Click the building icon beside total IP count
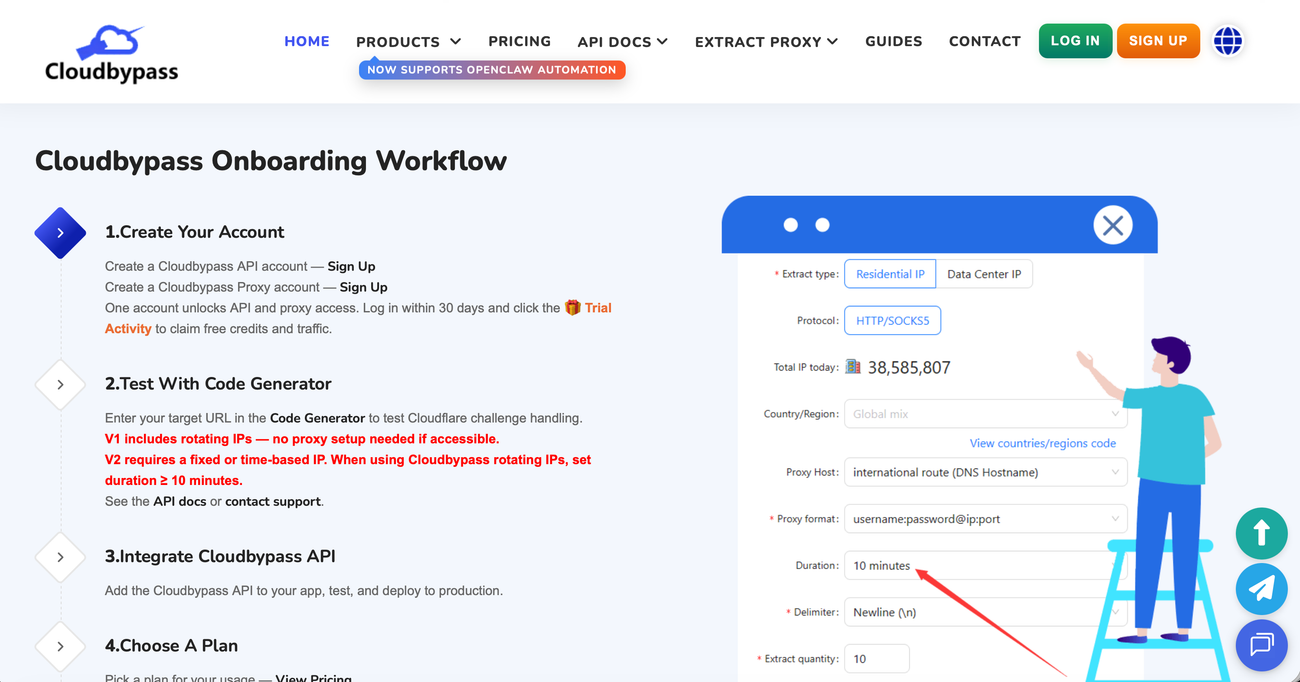This screenshot has height=682, width=1300. [x=853, y=367]
